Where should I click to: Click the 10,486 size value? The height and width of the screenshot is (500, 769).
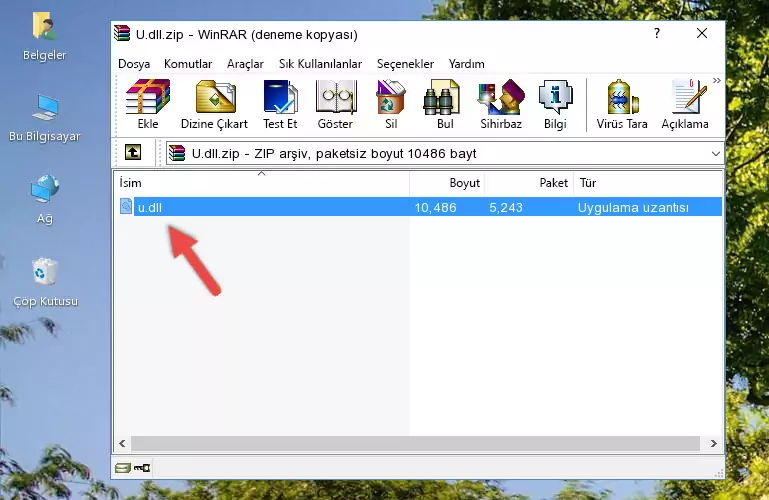436,207
